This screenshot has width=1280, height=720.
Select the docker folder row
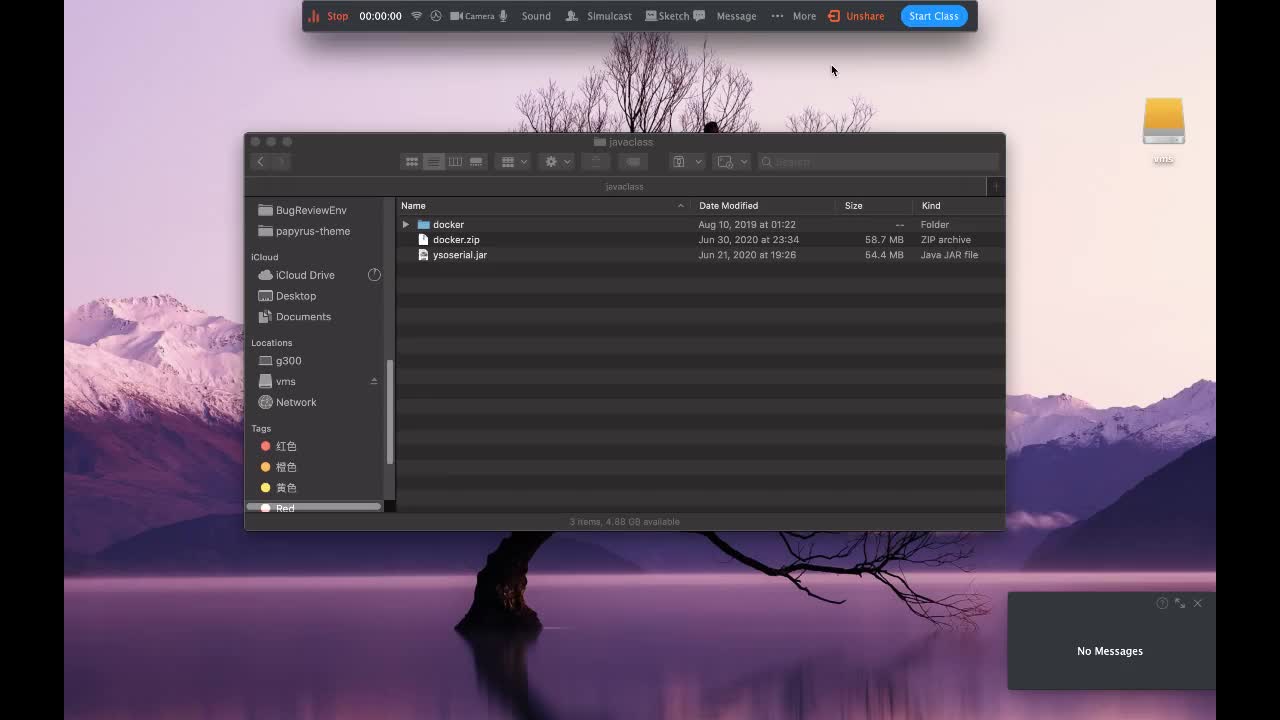[x=700, y=225]
